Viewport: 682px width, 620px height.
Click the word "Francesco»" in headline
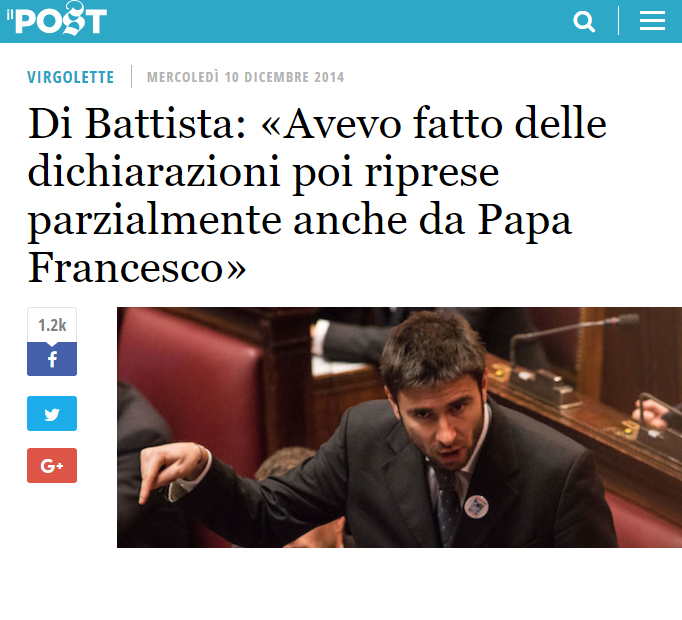coord(137,268)
